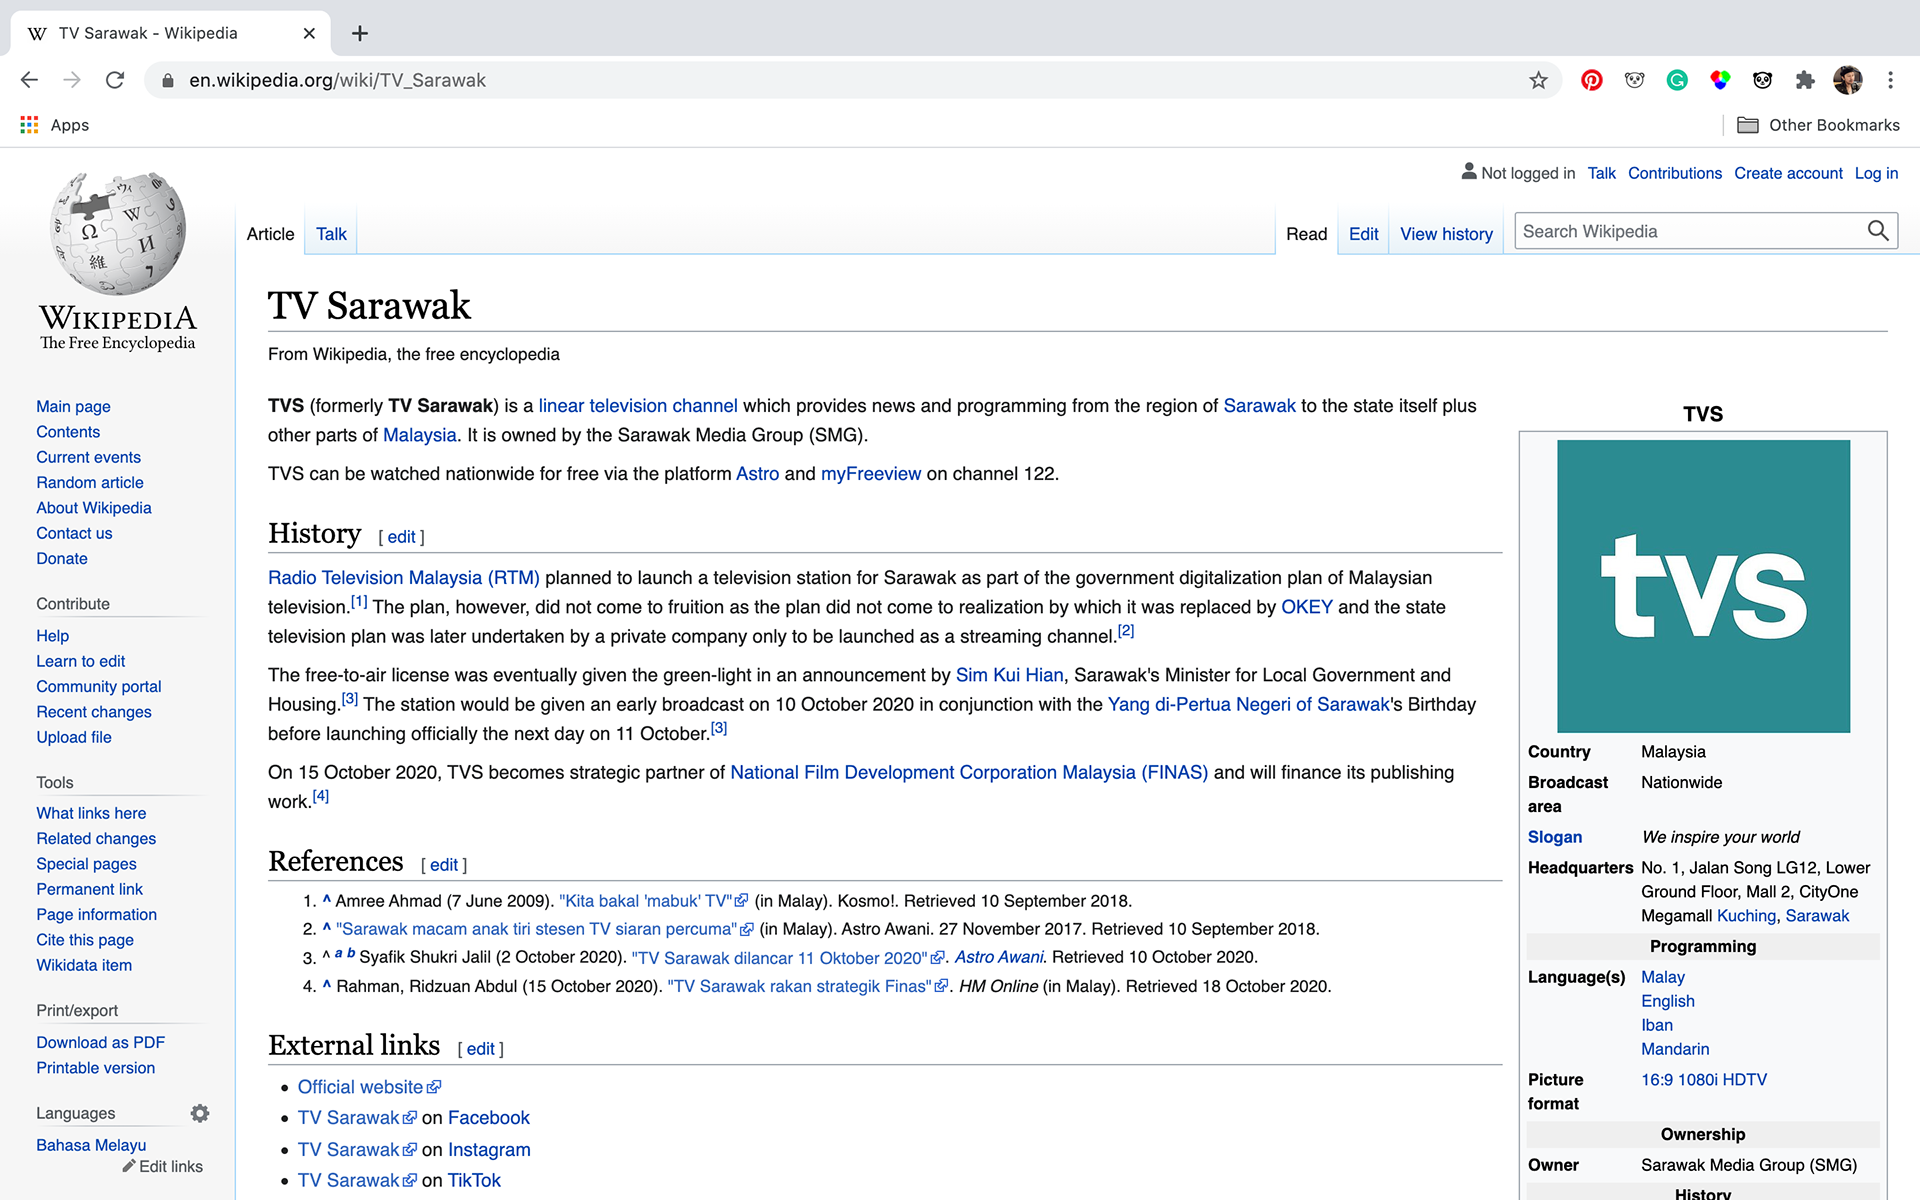Click the panda extension icon
This screenshot has height=1200, width=1920.
(x=1762, y=80)
